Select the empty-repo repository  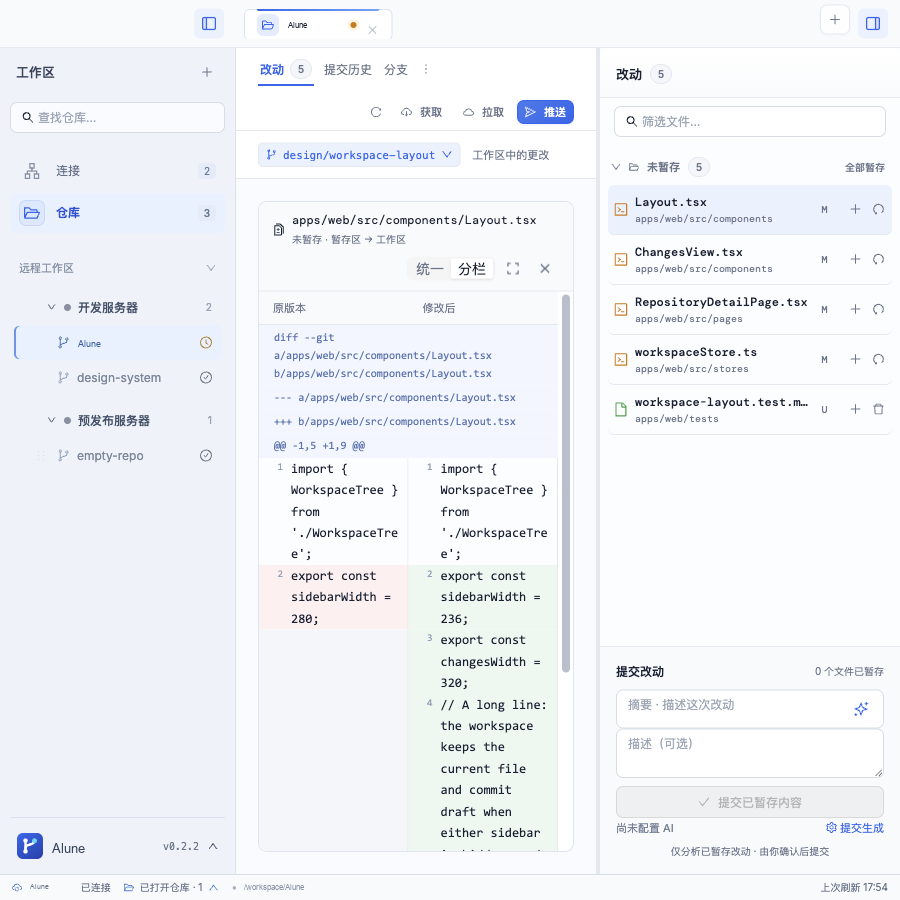118,456
